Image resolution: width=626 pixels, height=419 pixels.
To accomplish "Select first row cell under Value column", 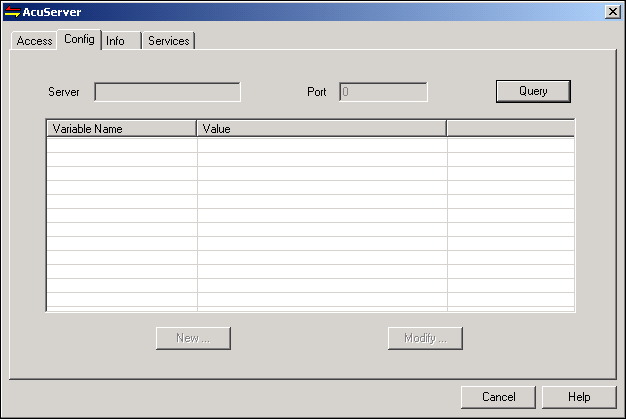I will [x=321, y=144].
